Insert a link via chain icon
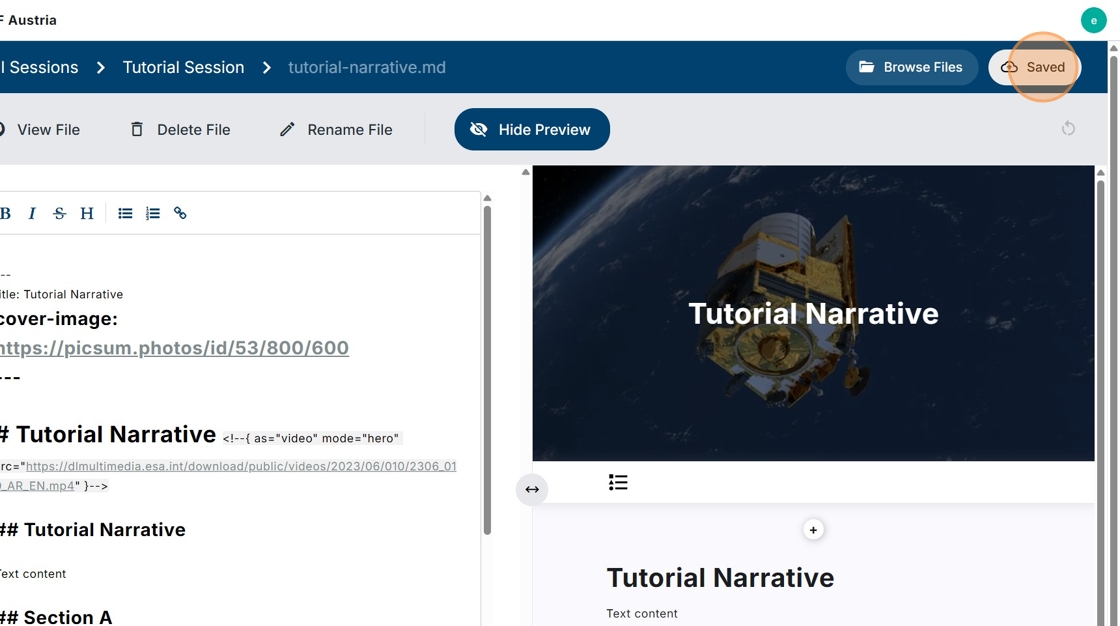This screenshot has height=626, width=1120. click(x=180, y=213)
